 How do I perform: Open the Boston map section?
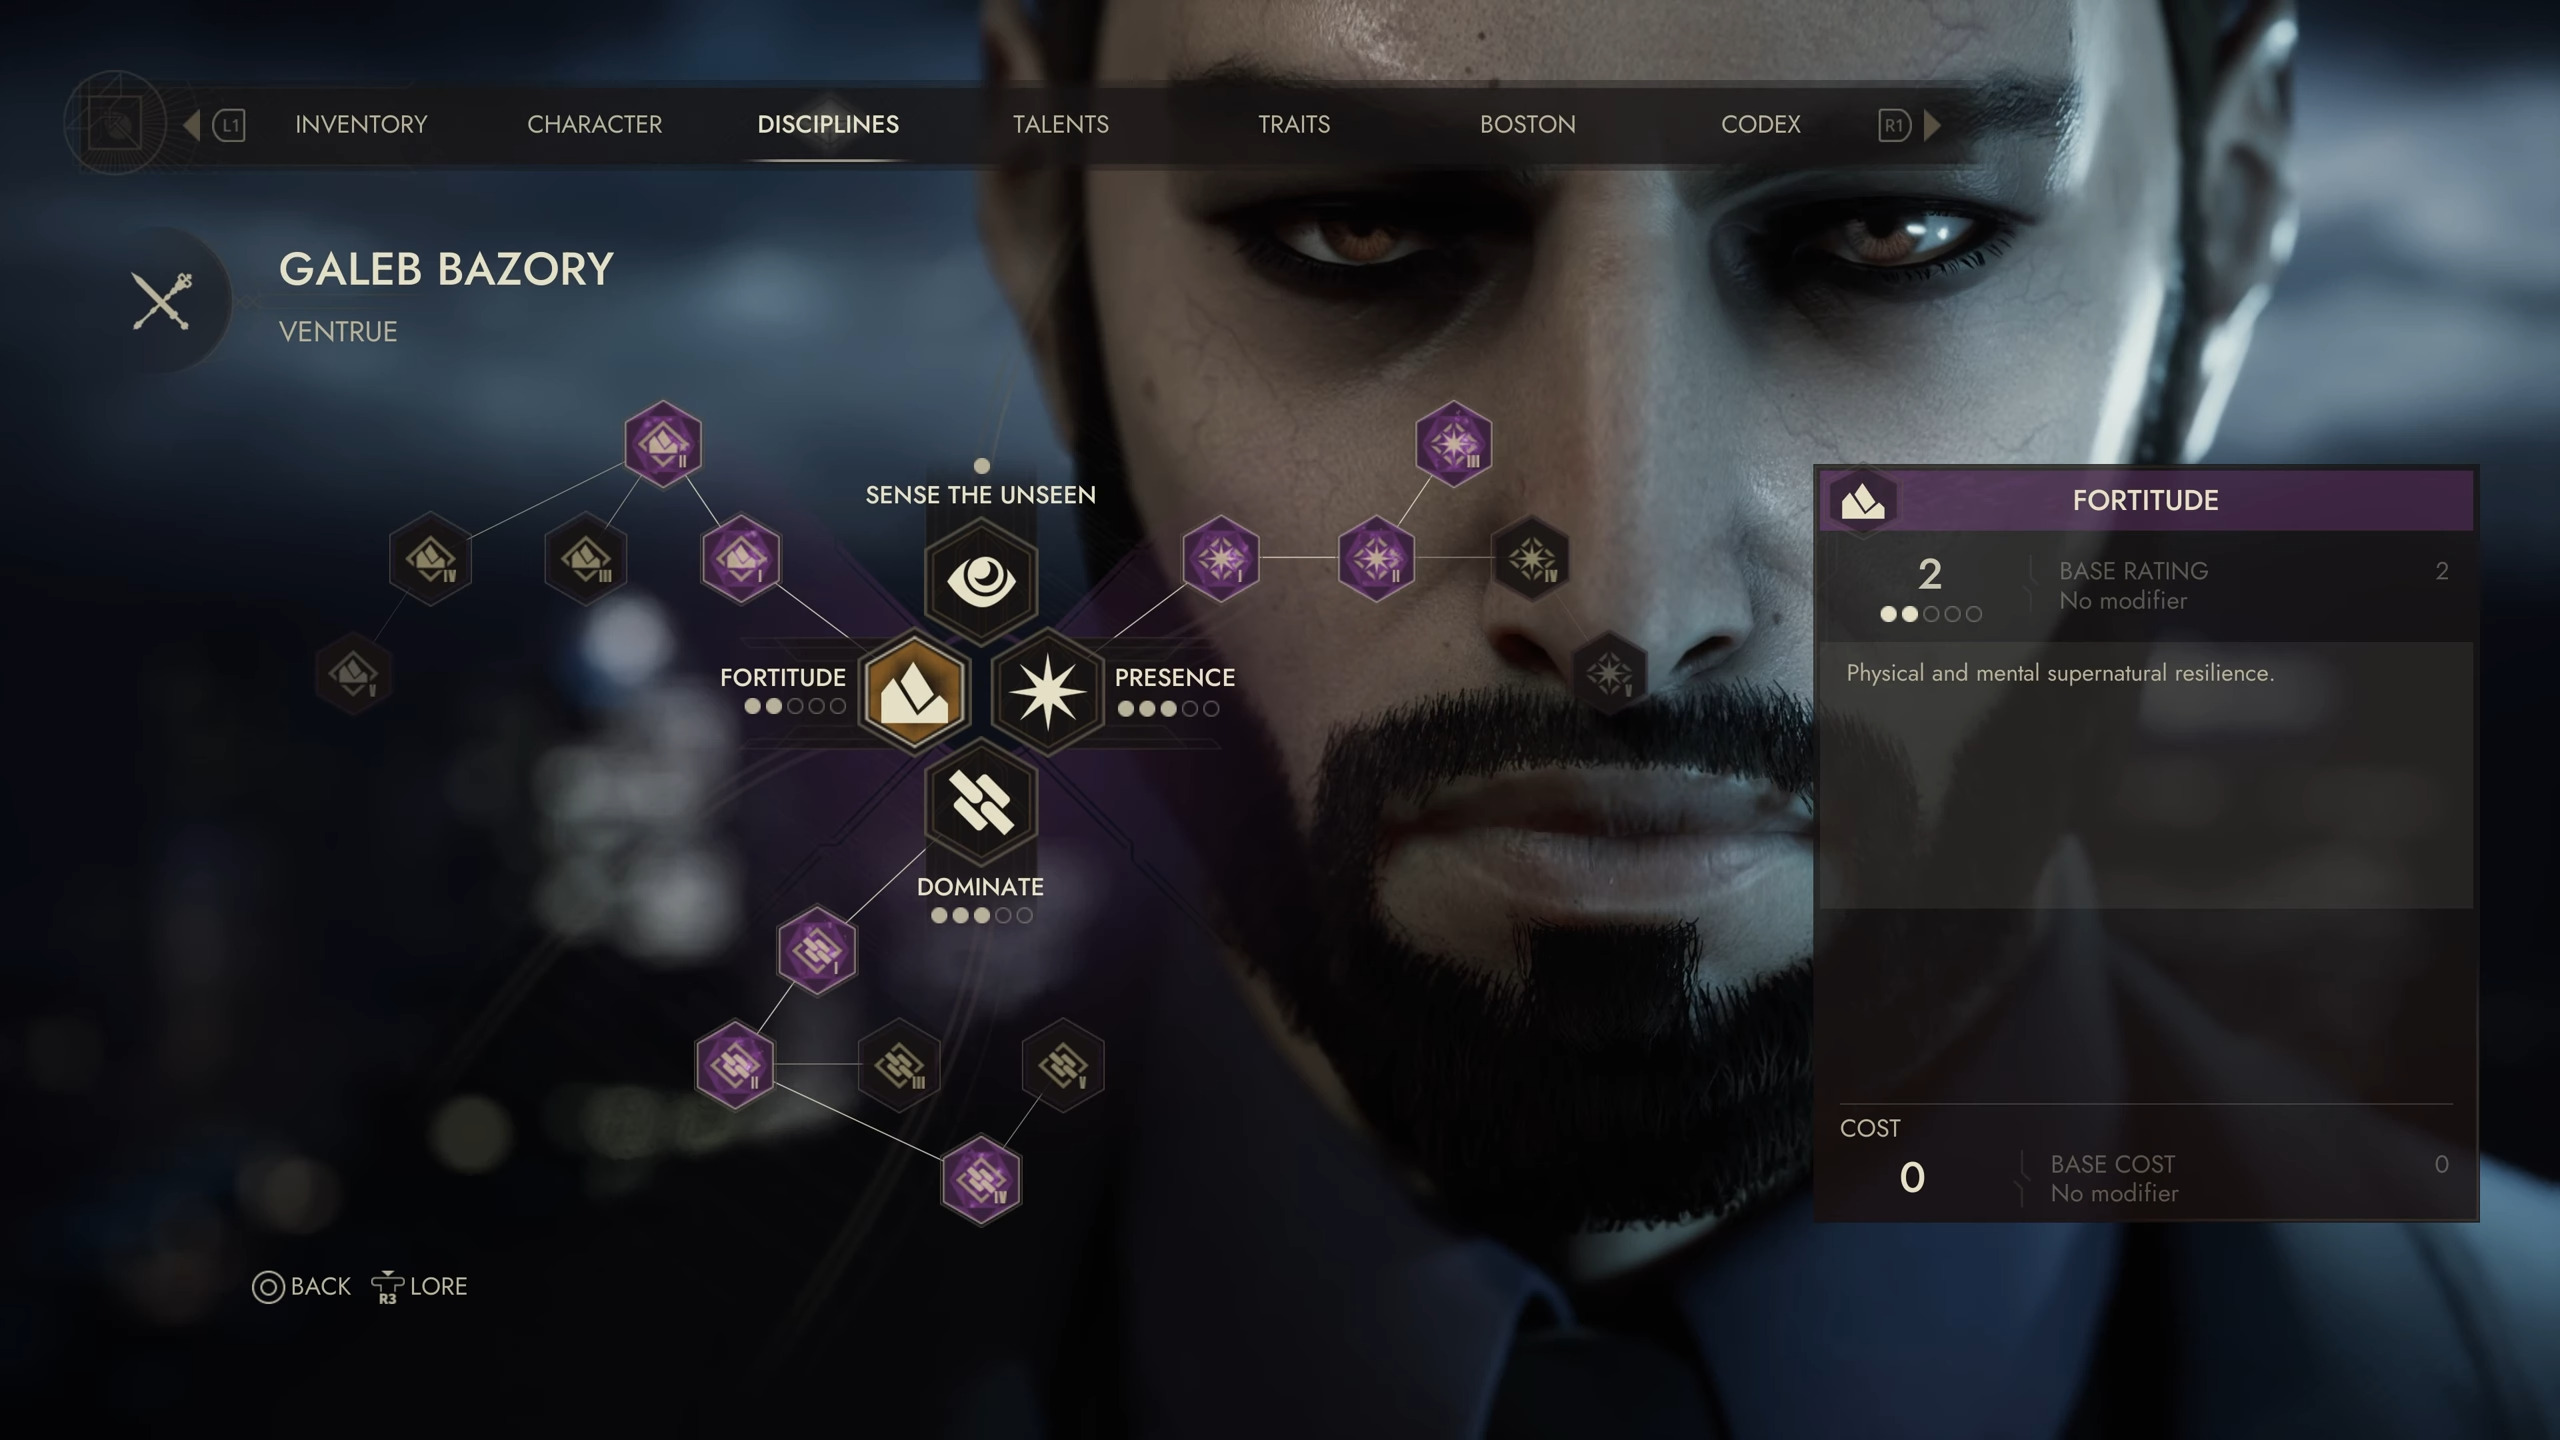(1526, 123)
